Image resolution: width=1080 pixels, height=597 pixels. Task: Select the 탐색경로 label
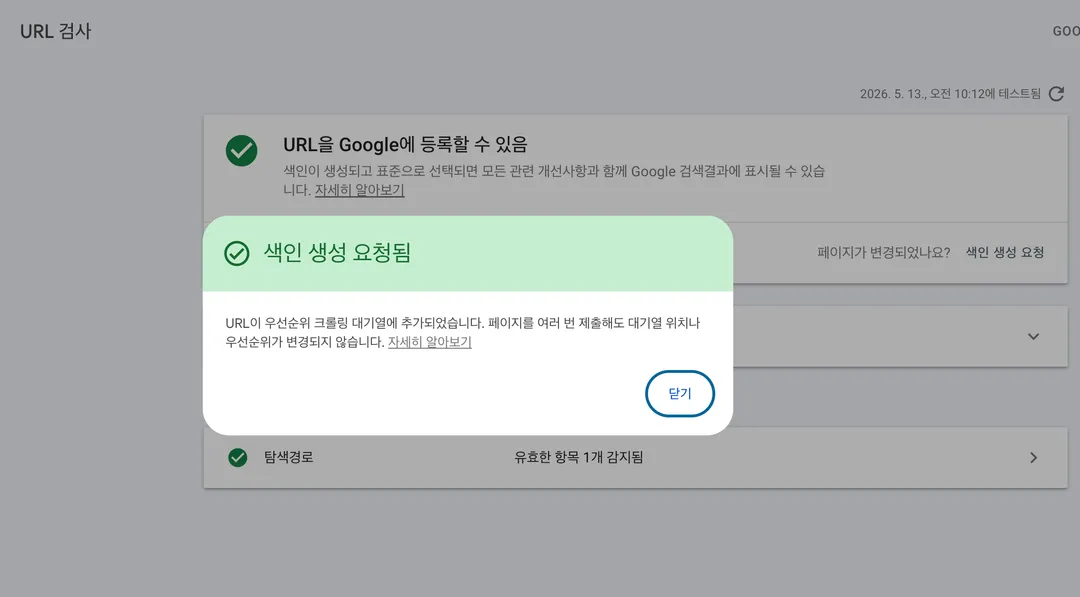pyautogui.click(x=289, y=457)
